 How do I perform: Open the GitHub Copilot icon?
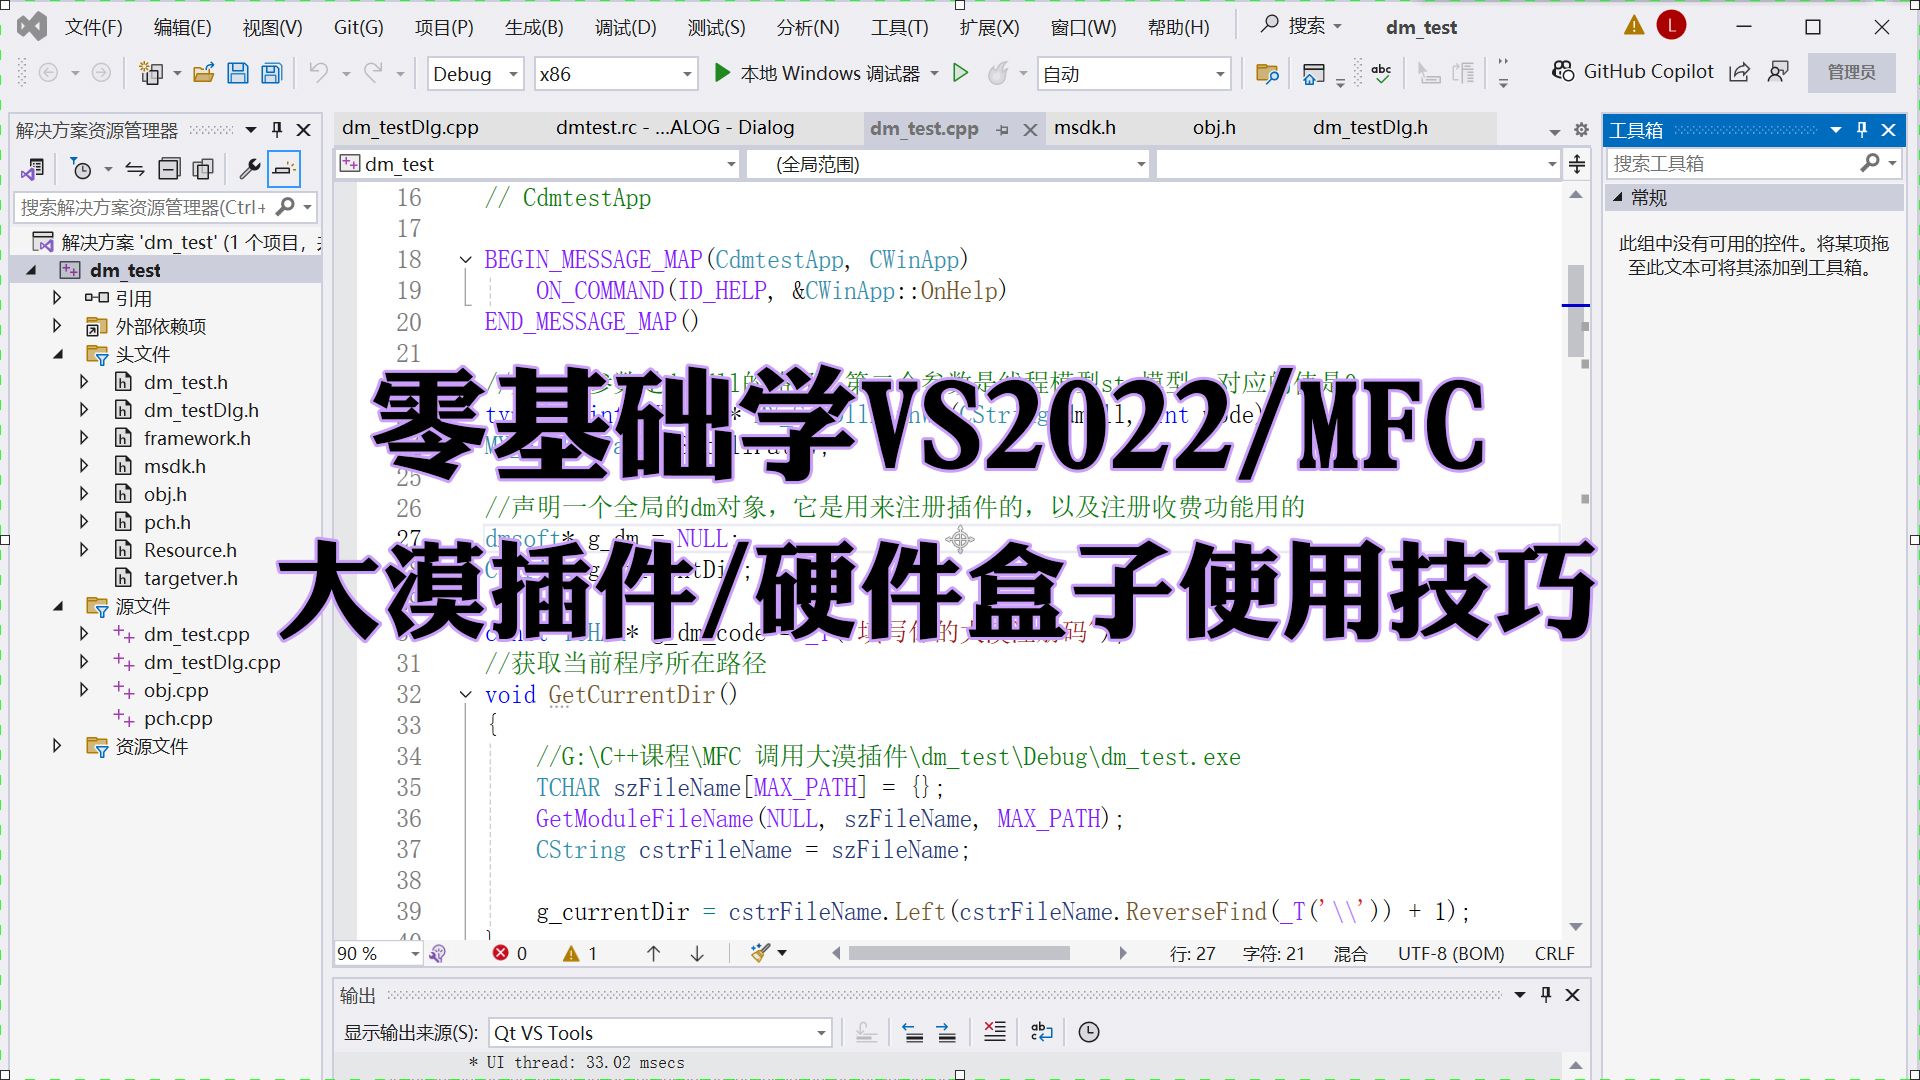click(1562, 72)
